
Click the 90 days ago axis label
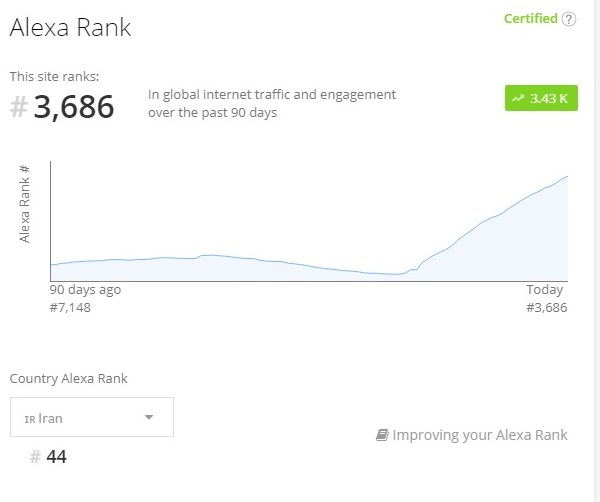[x=85, y=289]
